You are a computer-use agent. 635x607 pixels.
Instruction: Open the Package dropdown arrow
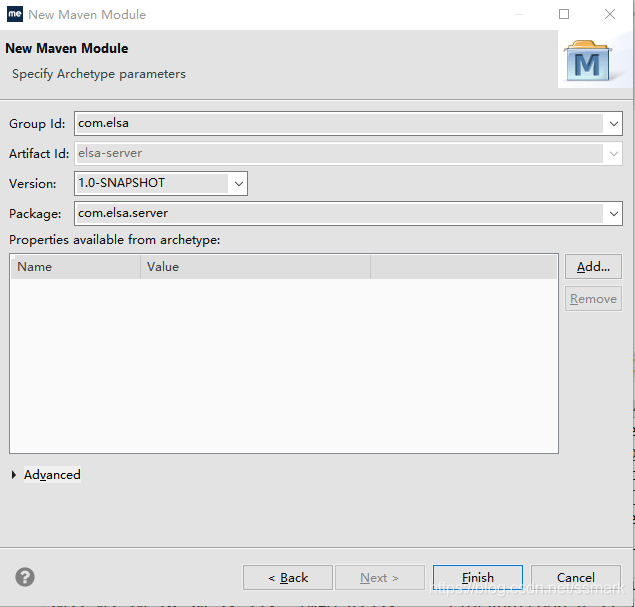(x=614, y=213)
